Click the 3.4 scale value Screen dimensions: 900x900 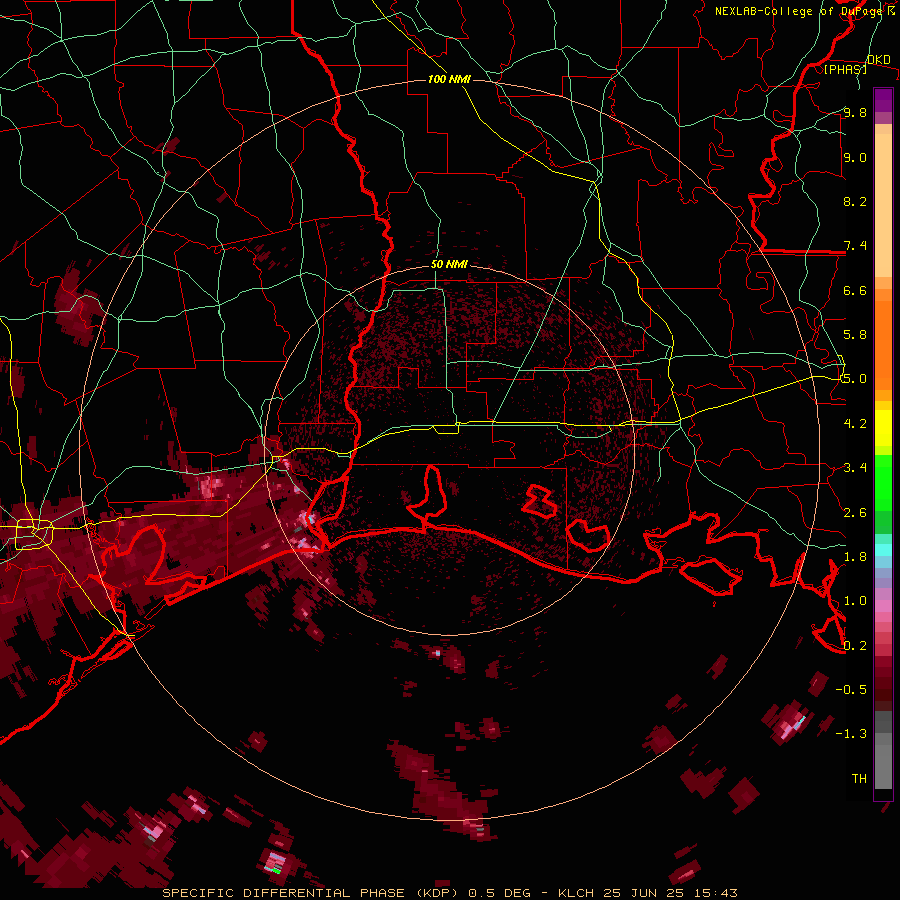tap(855, 468)
